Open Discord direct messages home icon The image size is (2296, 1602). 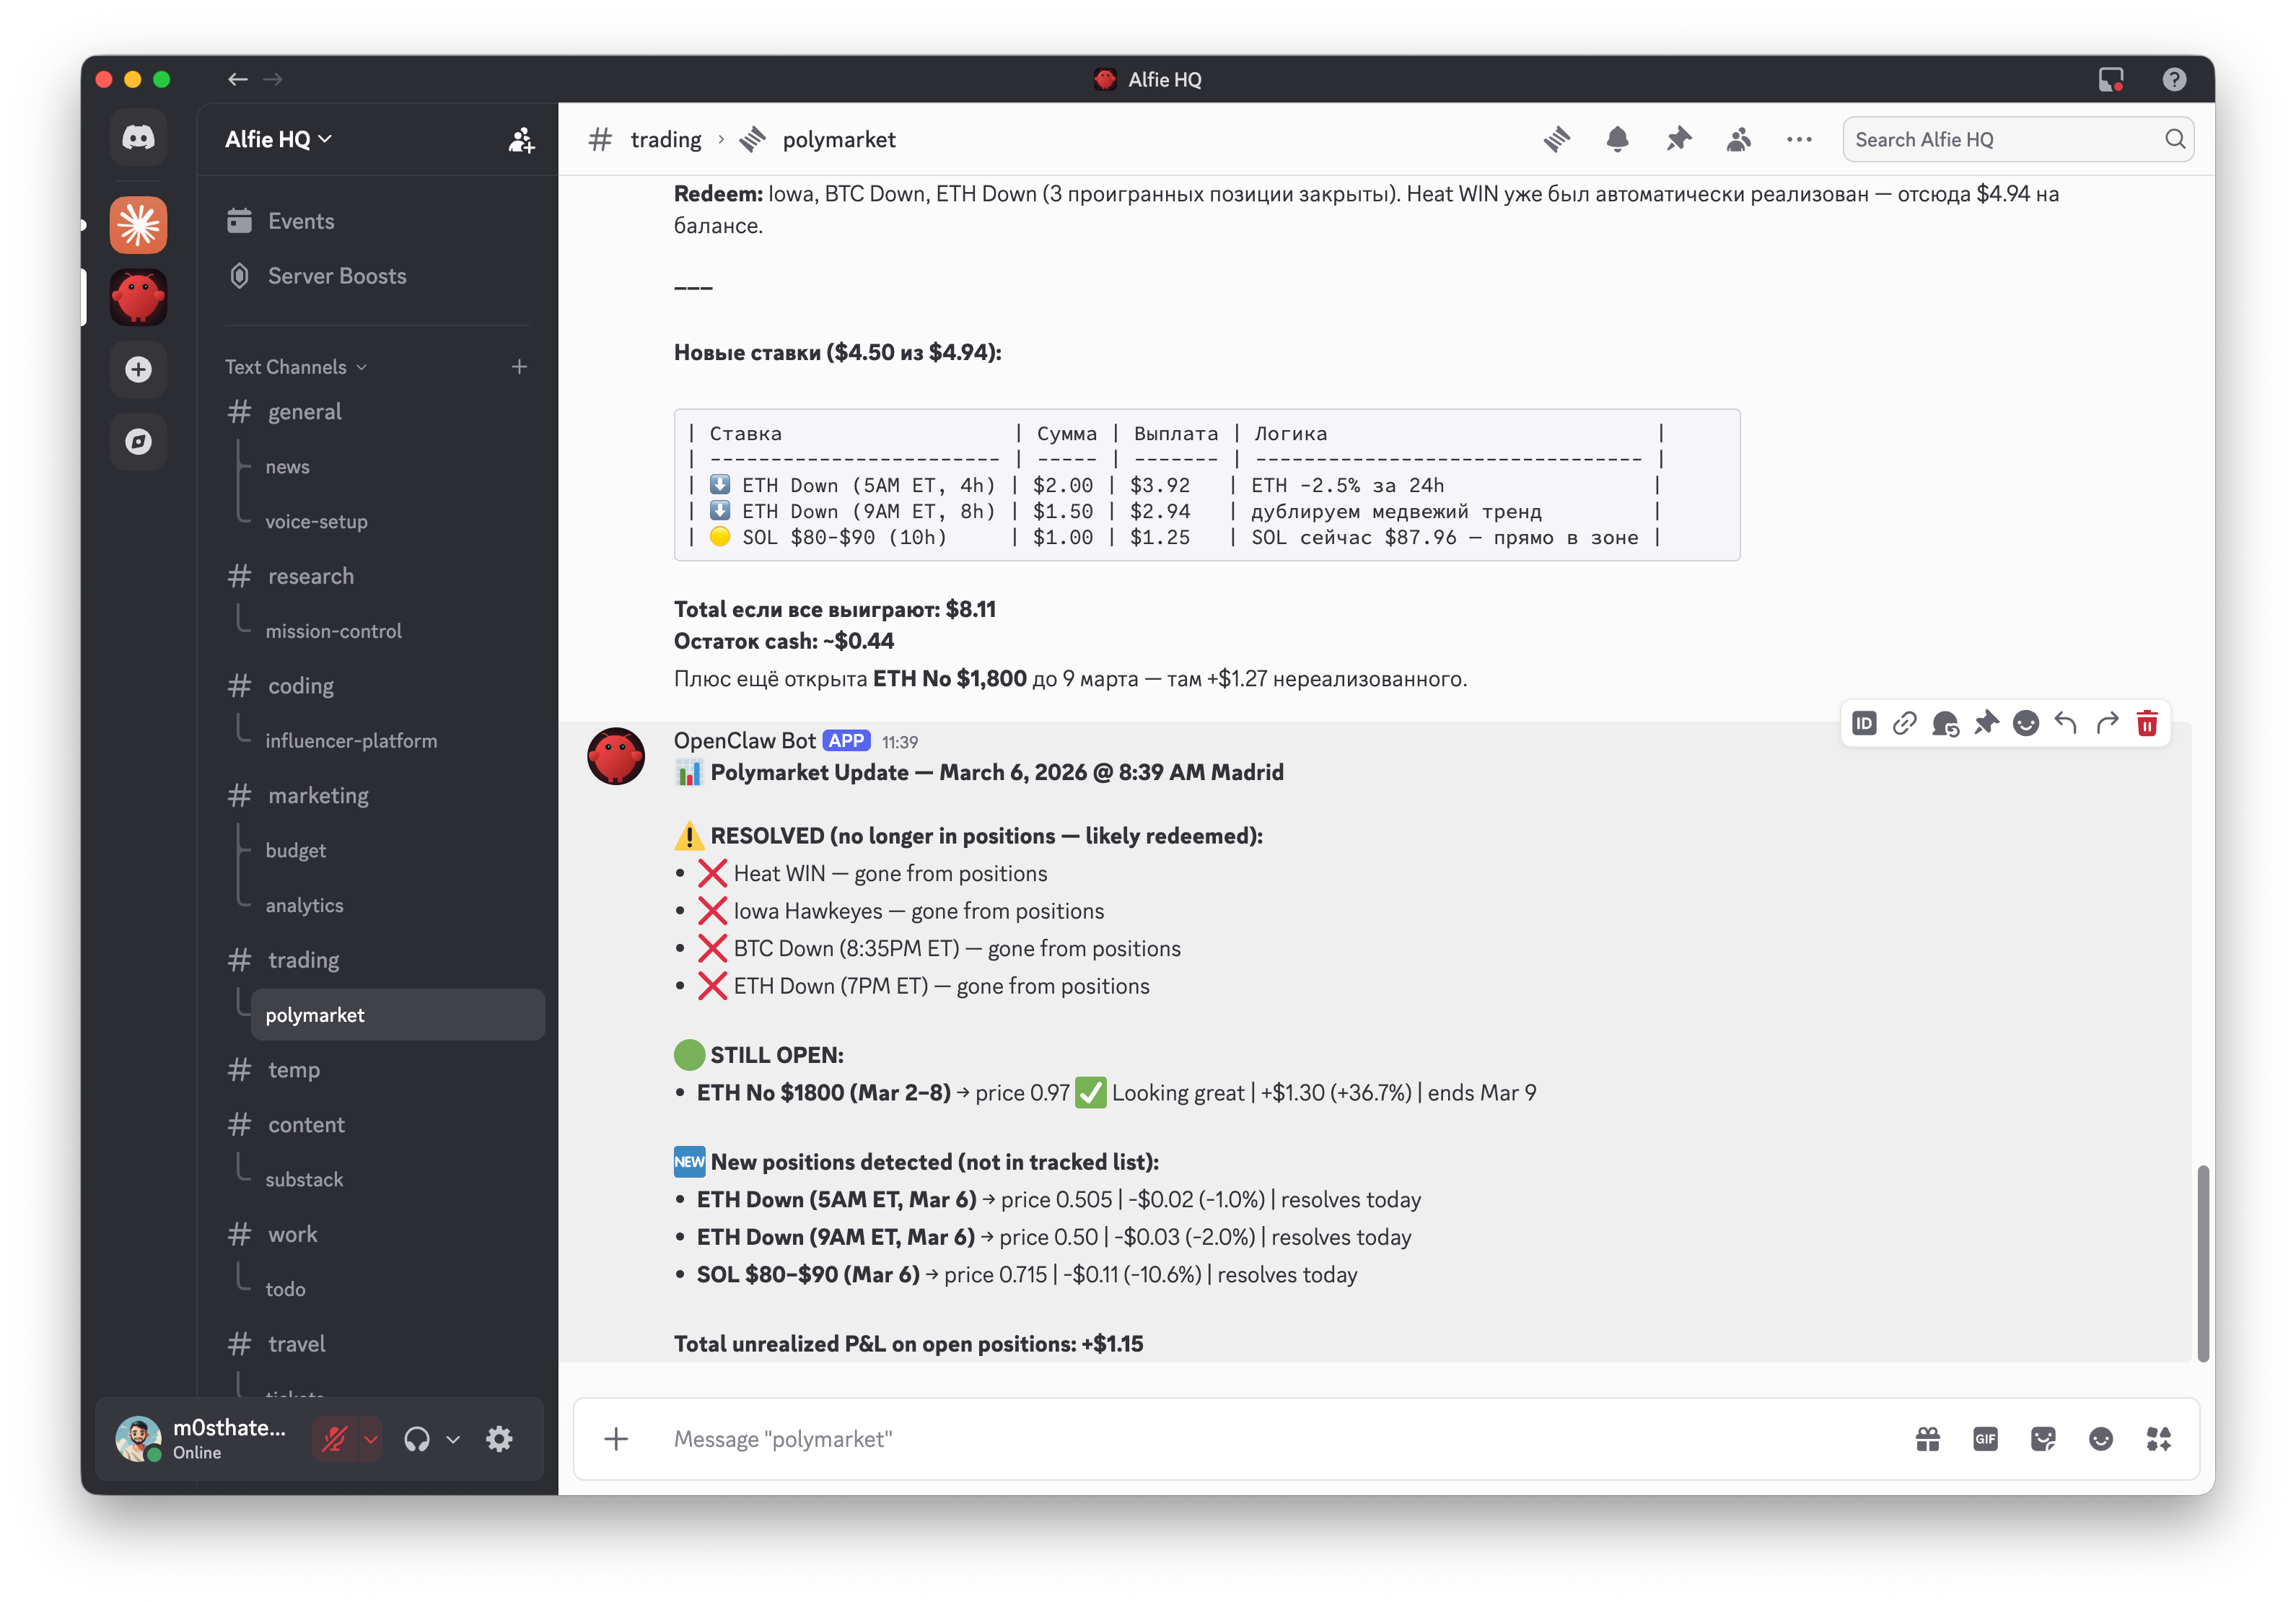(x=138, y=138)
